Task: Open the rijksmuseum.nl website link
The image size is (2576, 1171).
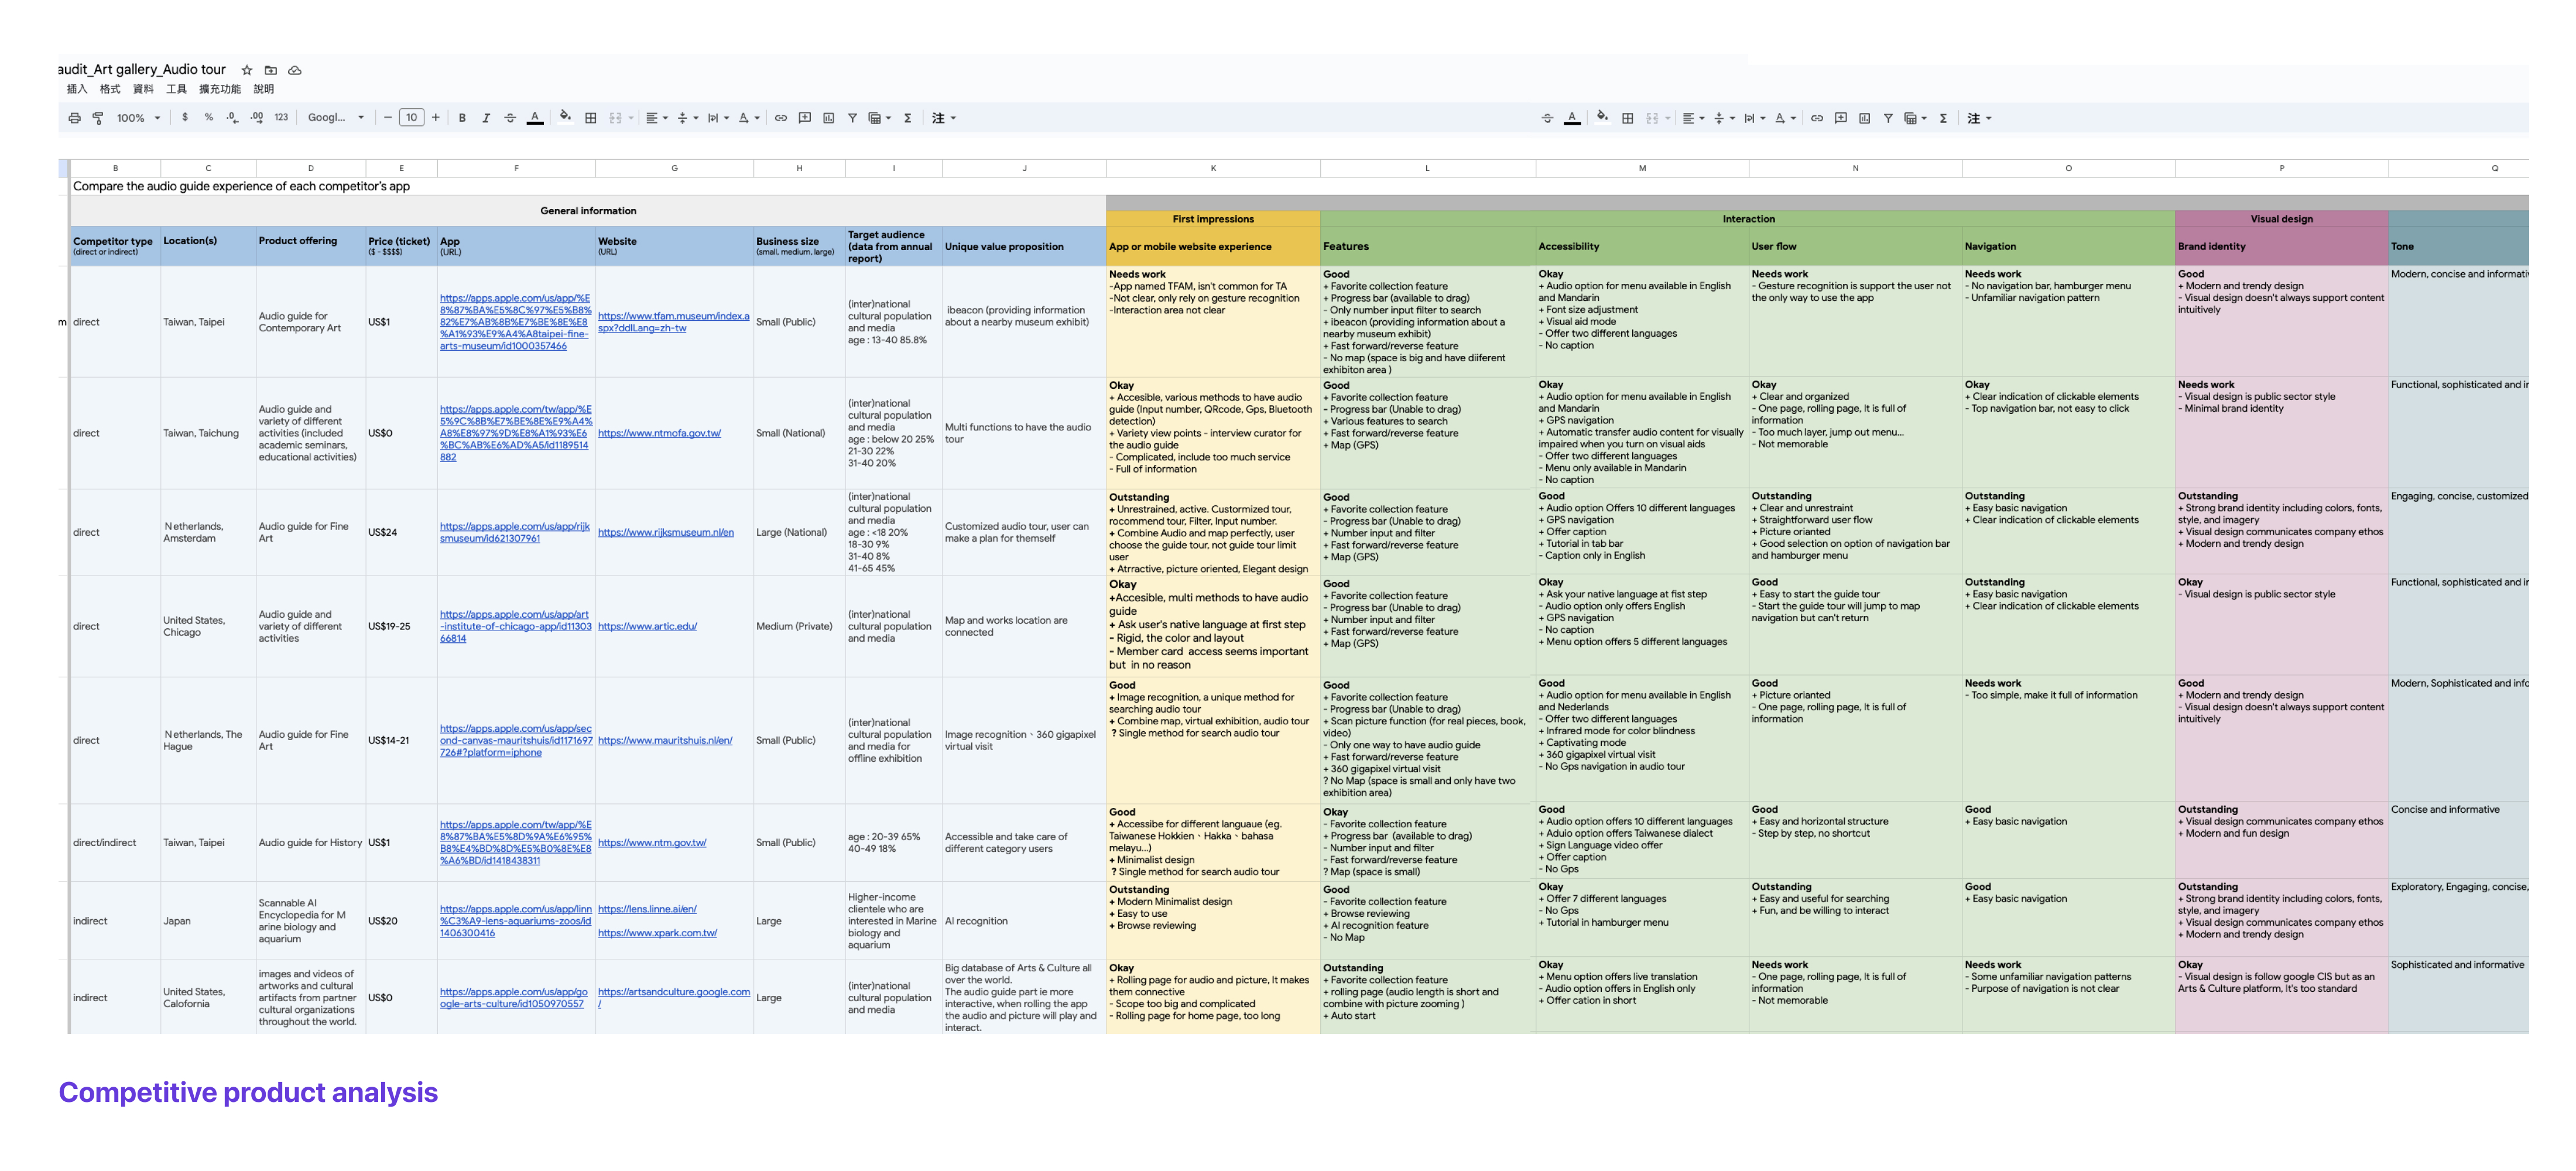Action: [665, 533]
